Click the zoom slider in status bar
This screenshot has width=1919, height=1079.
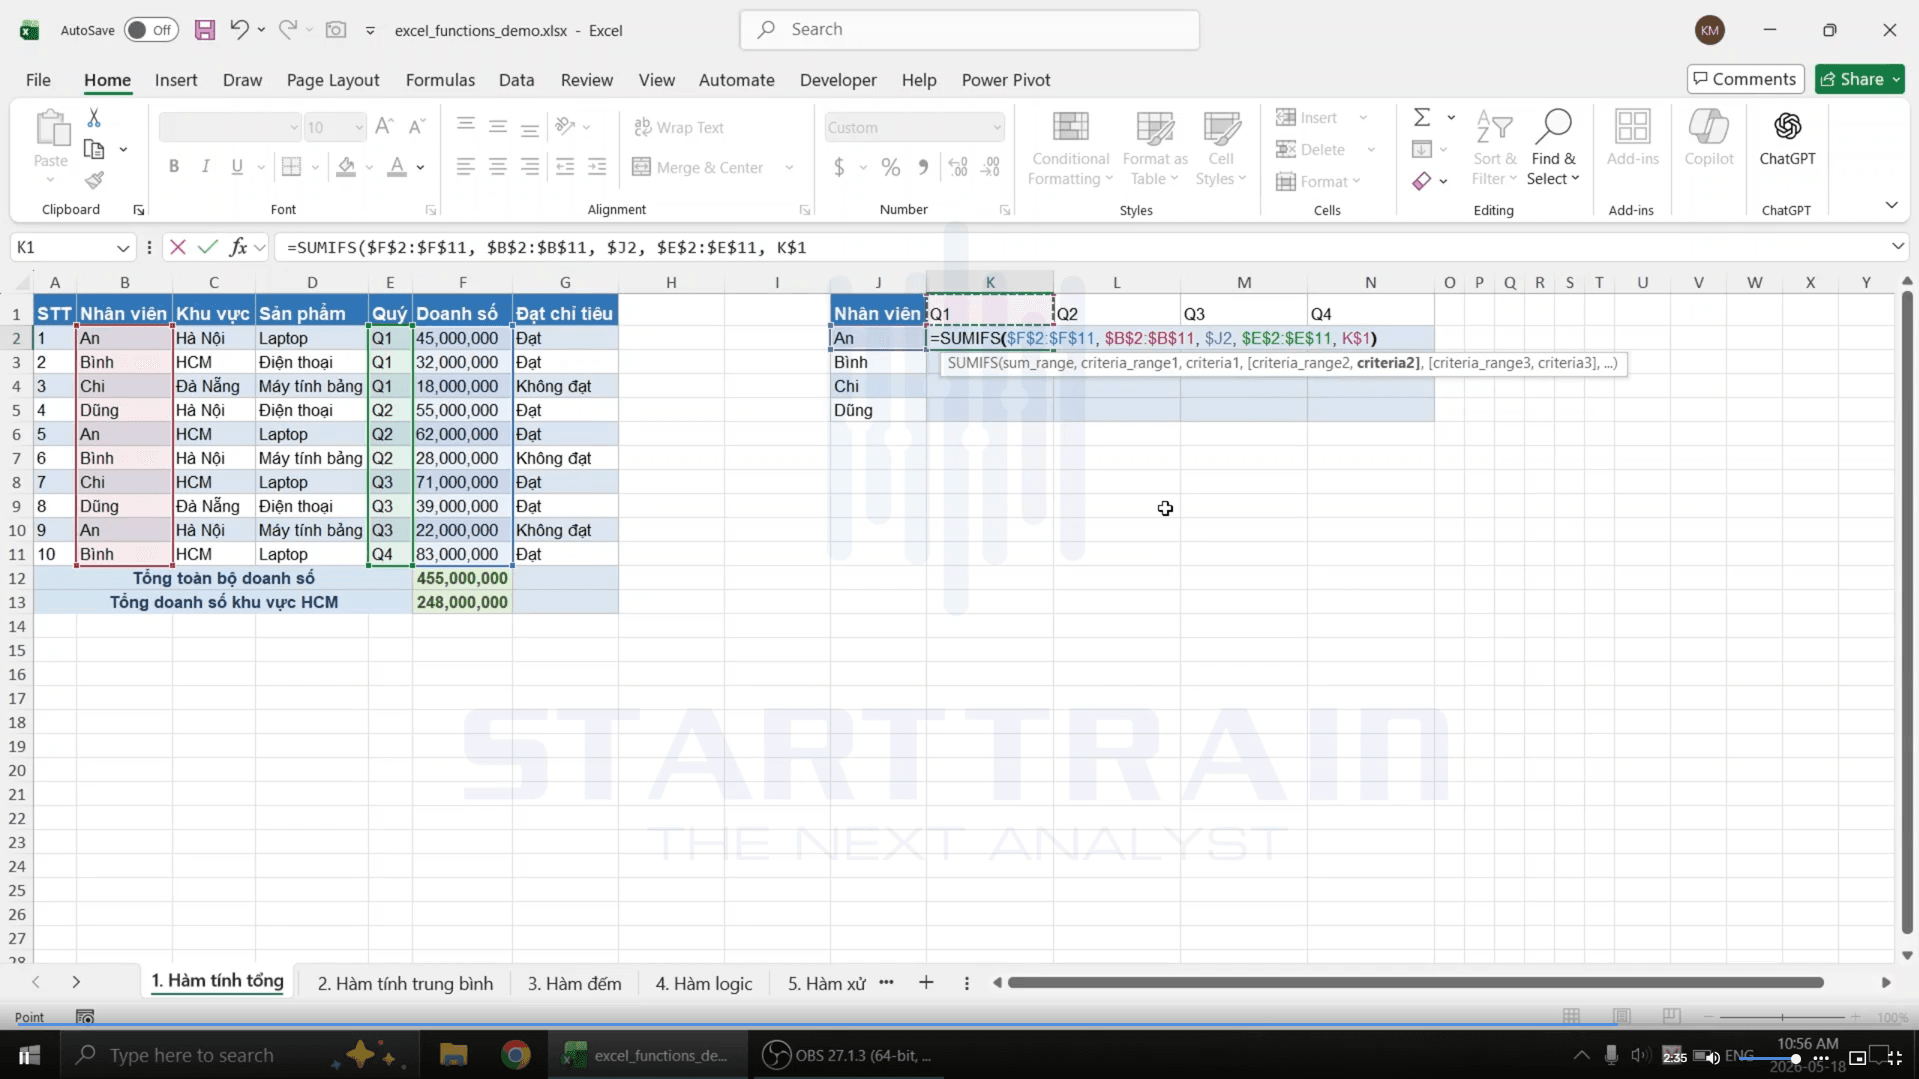pyautogui.click(x=1781, y=1017)
